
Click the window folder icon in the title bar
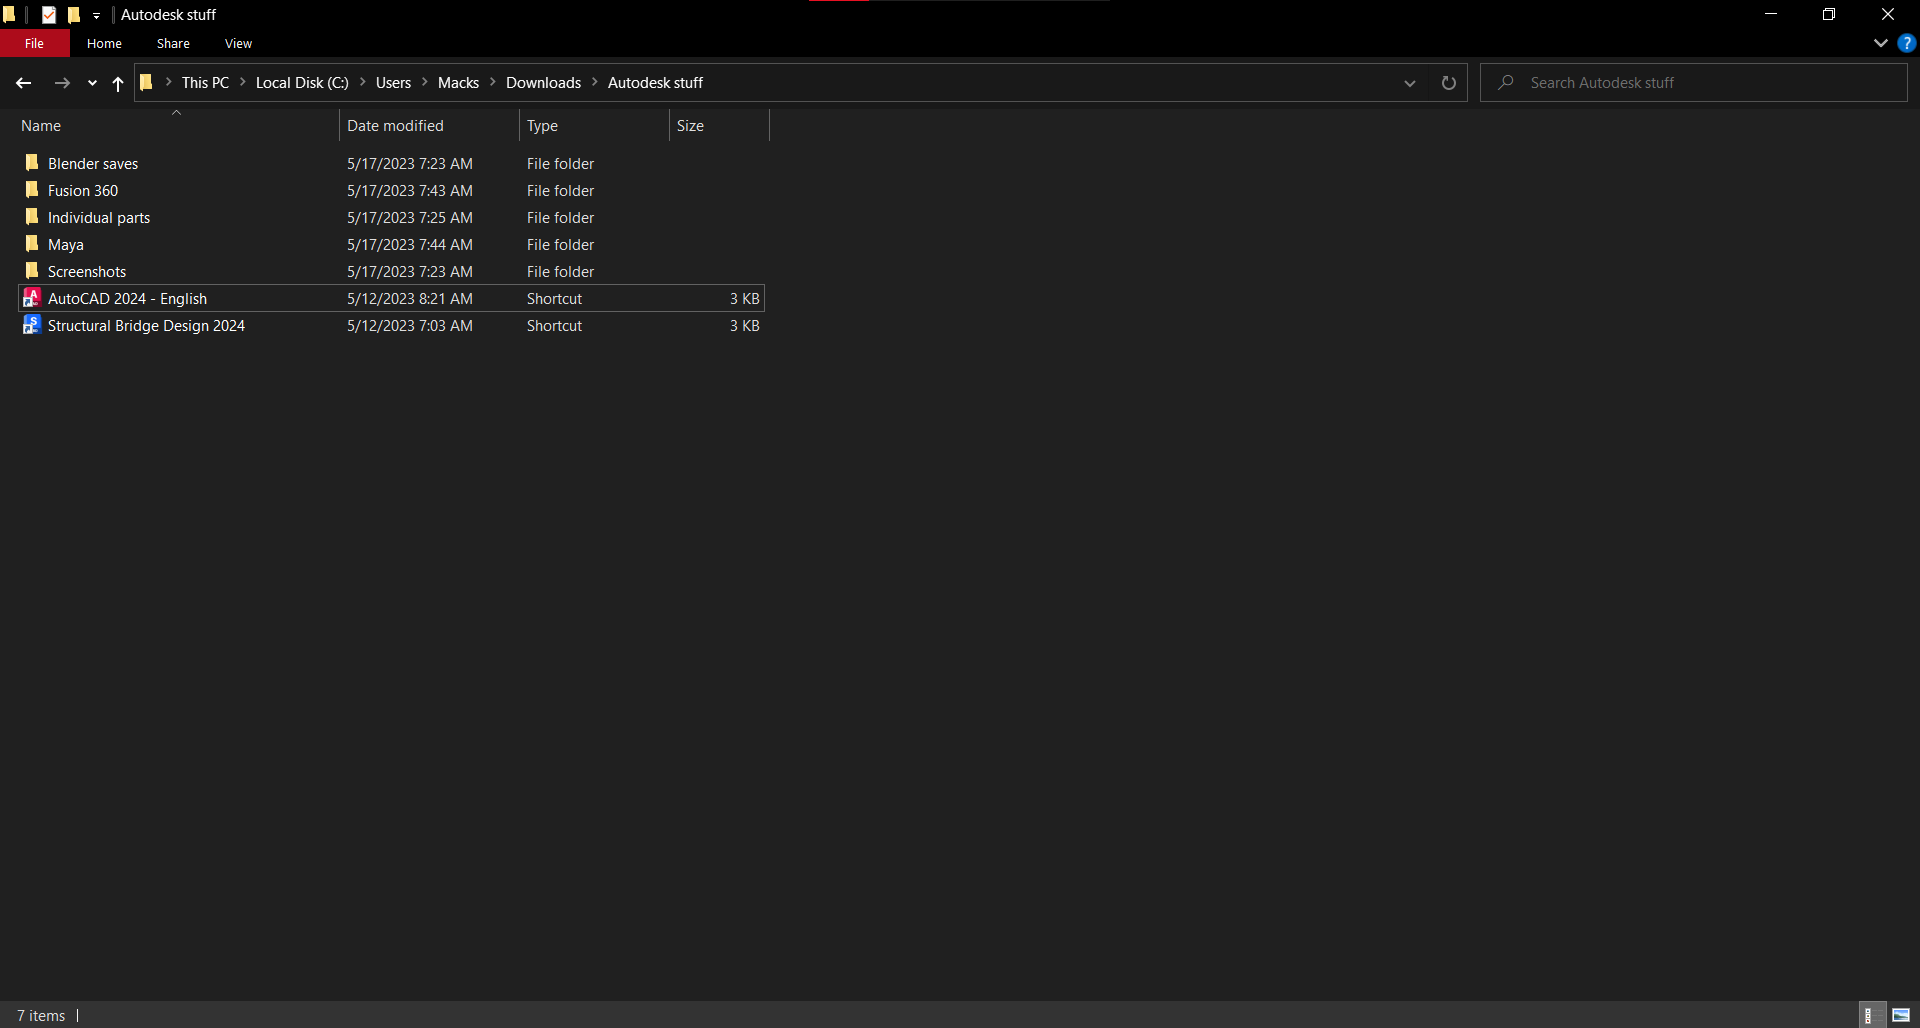[x=10, y=15]
